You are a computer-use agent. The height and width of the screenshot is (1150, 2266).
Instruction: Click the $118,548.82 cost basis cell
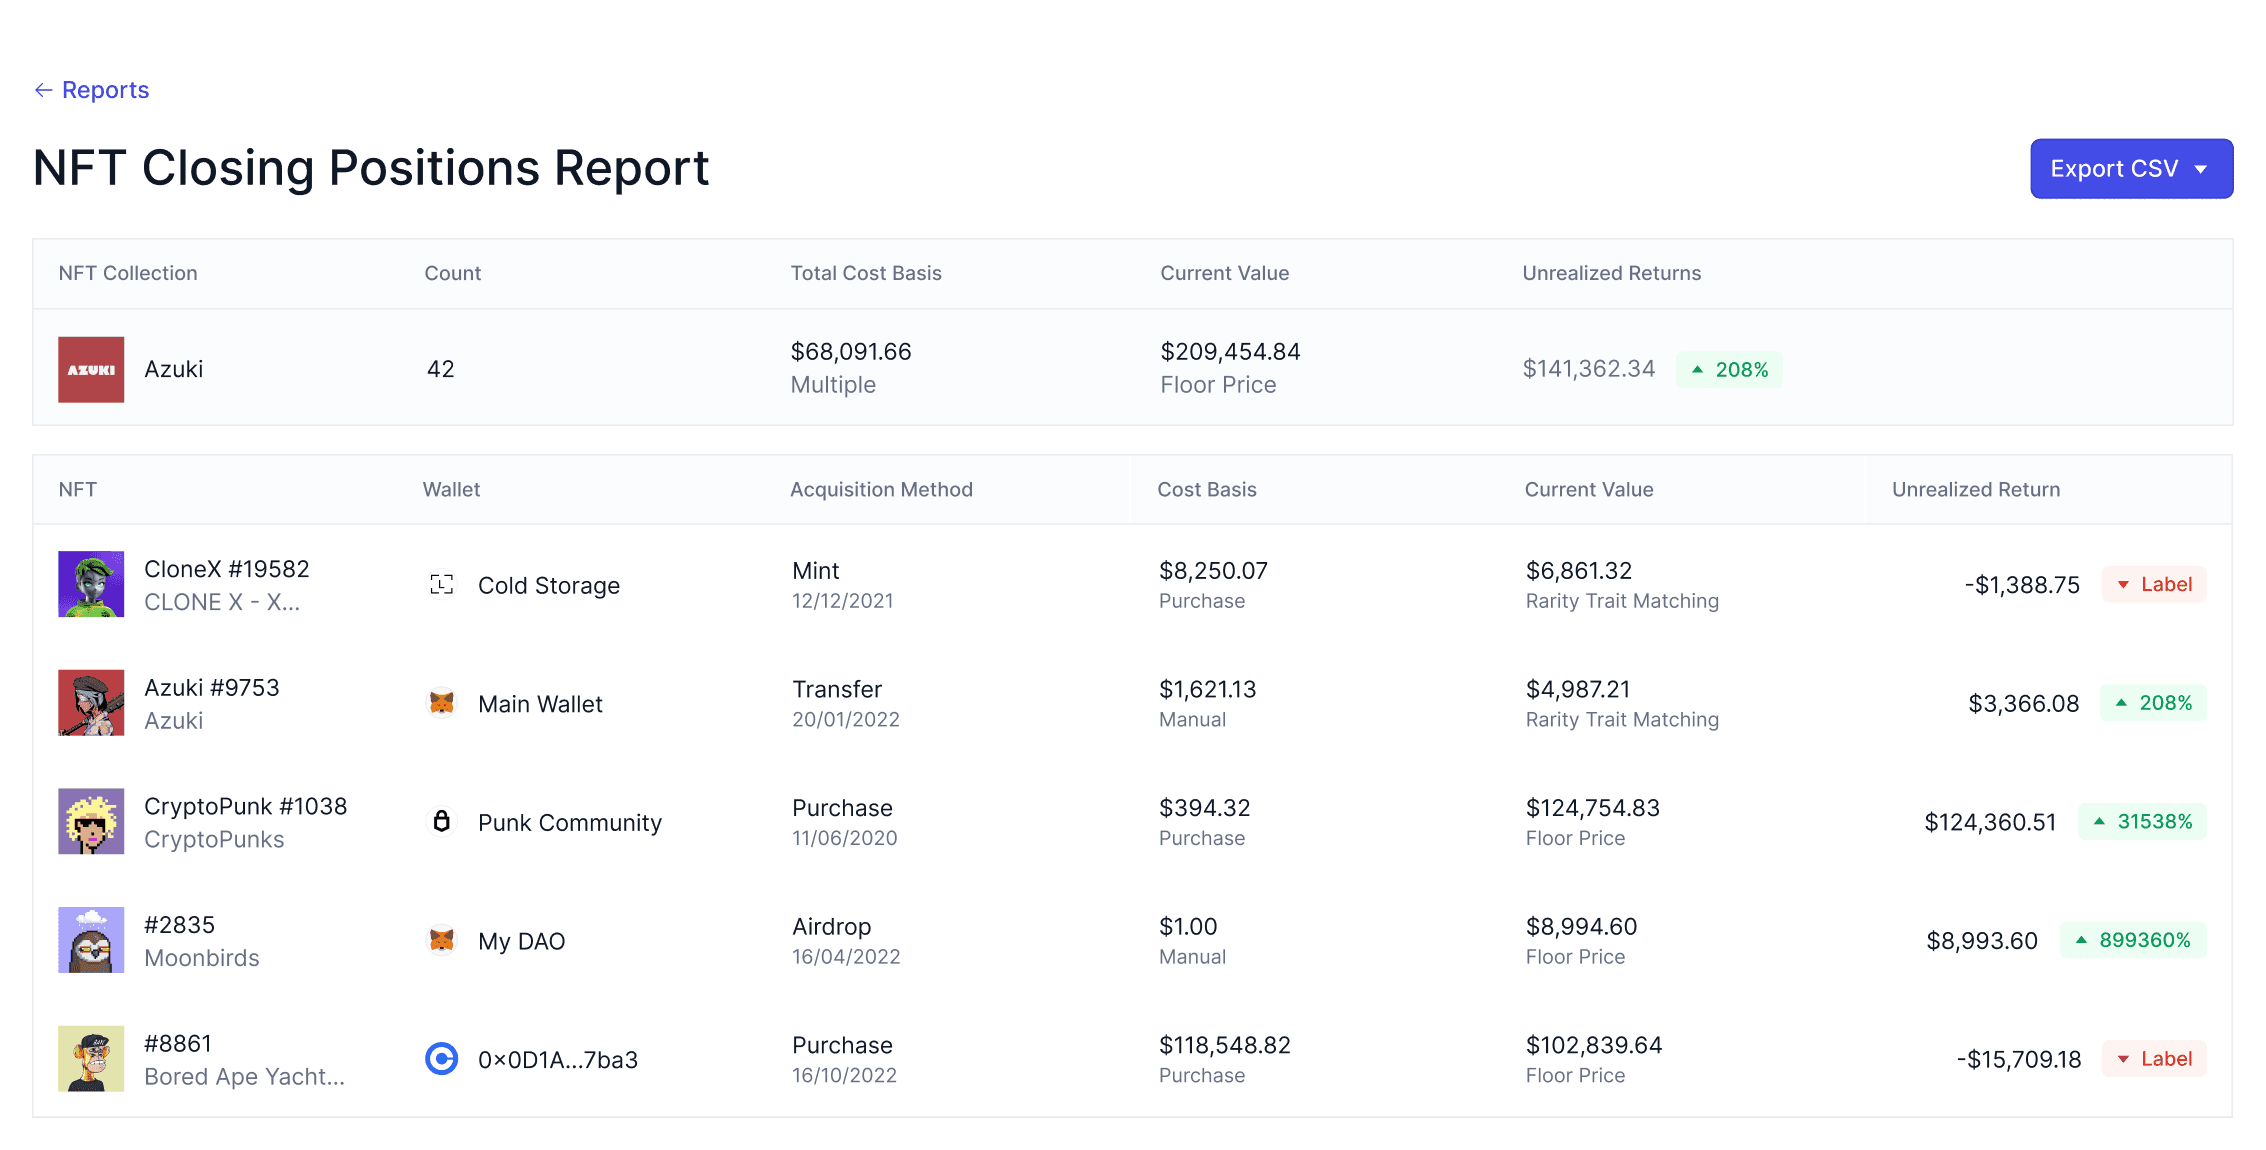pos(1224,1045)
